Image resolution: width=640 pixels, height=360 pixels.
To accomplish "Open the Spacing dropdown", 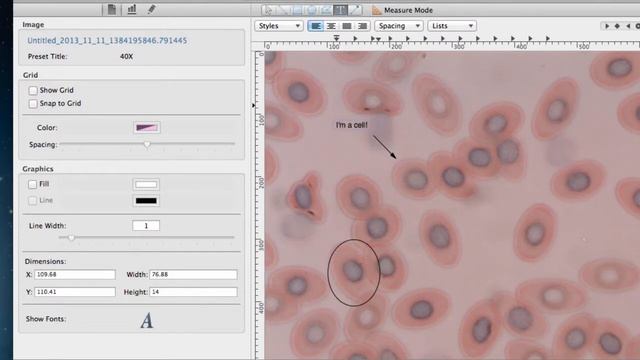I will coord(399,26).
